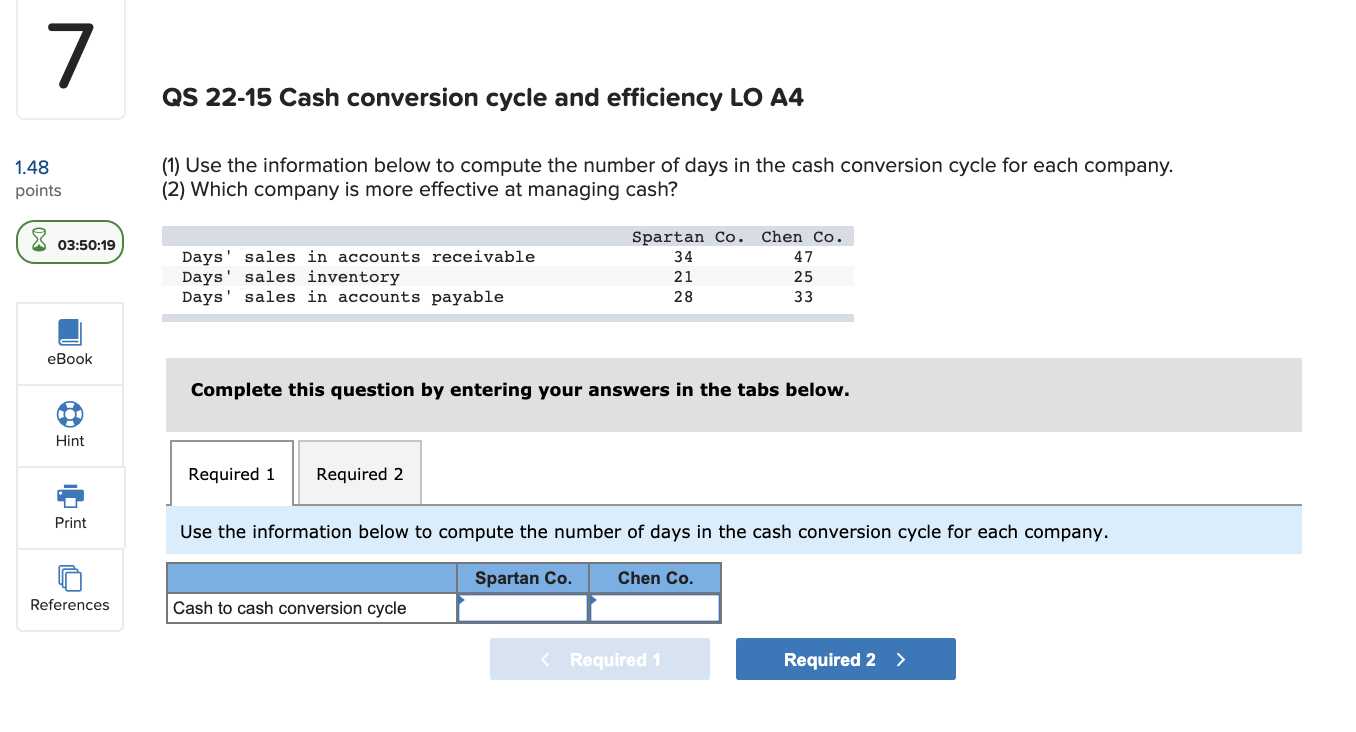Select the Required 1 tab

point(231,472)
